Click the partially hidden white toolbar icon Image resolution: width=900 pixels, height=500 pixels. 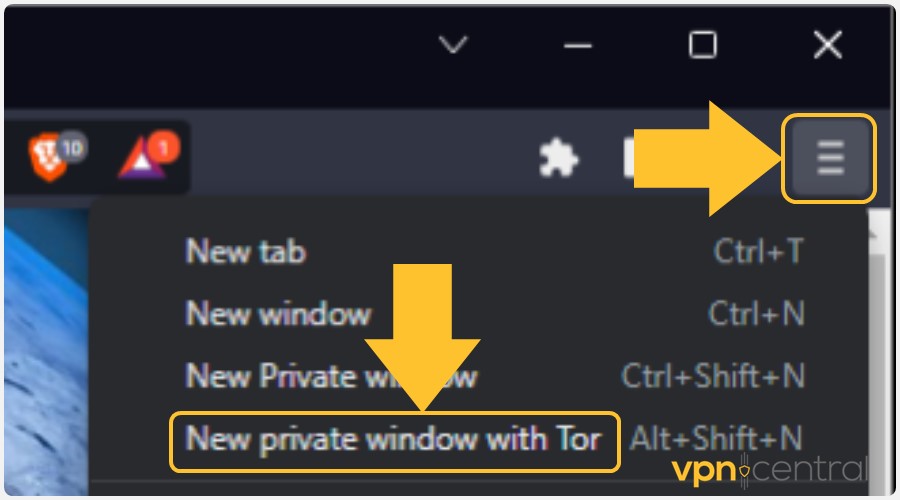click(629, 157)
